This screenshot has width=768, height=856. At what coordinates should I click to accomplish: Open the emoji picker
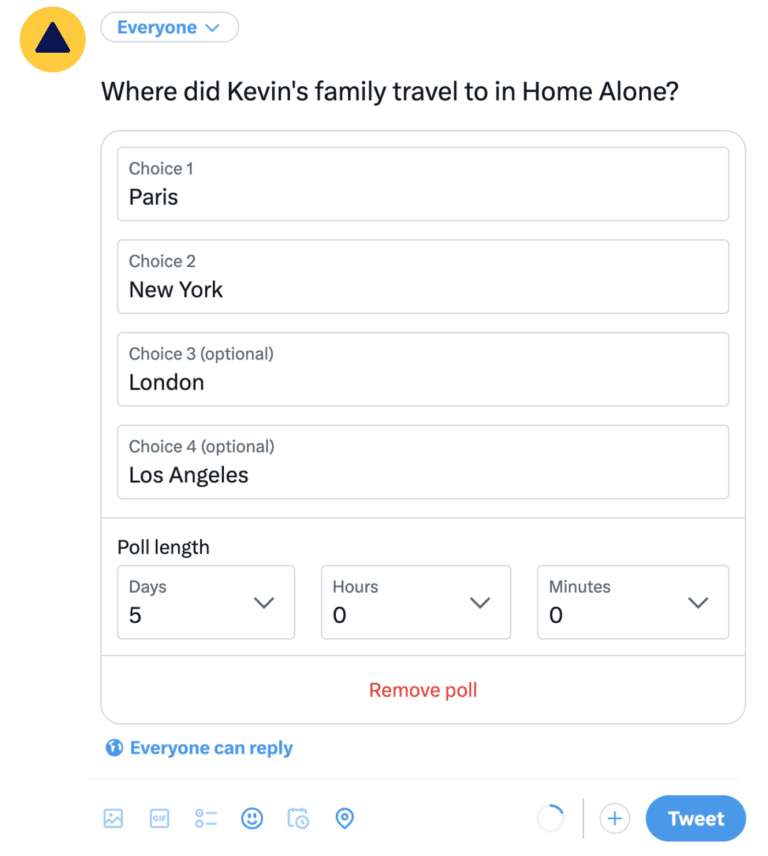tap(251, 818)
